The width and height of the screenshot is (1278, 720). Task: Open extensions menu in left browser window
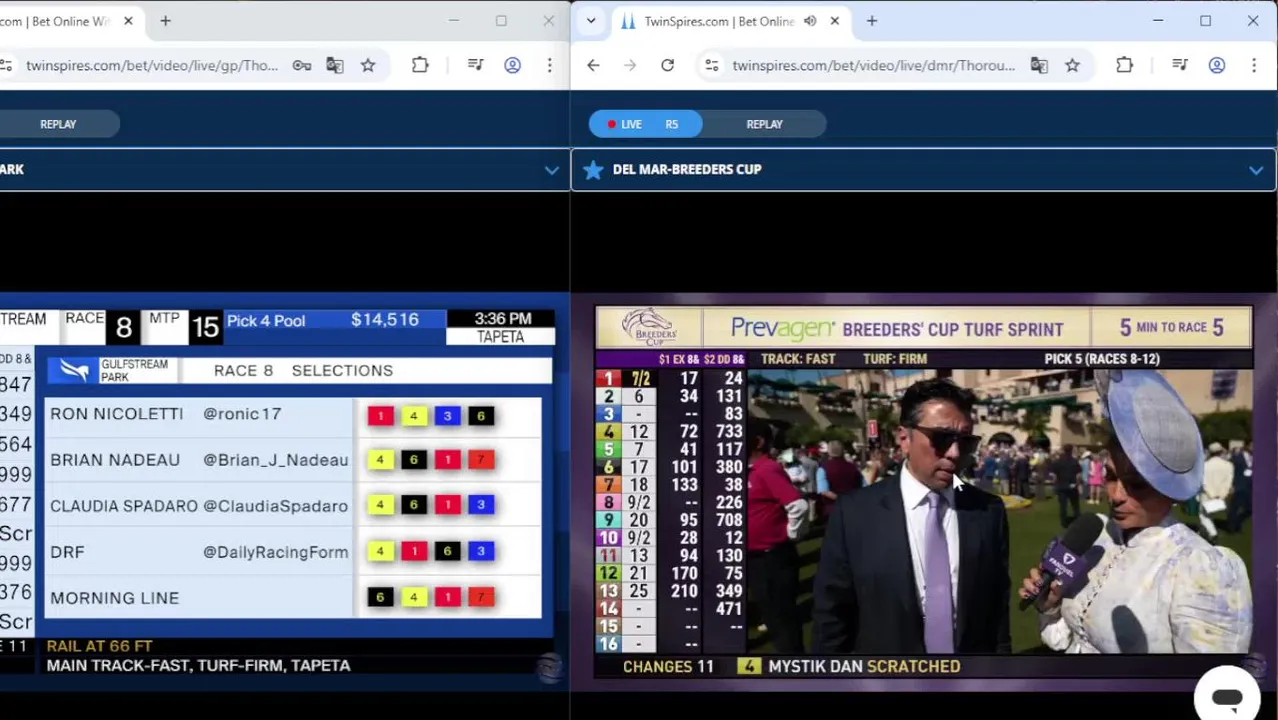tap(420, 66)
